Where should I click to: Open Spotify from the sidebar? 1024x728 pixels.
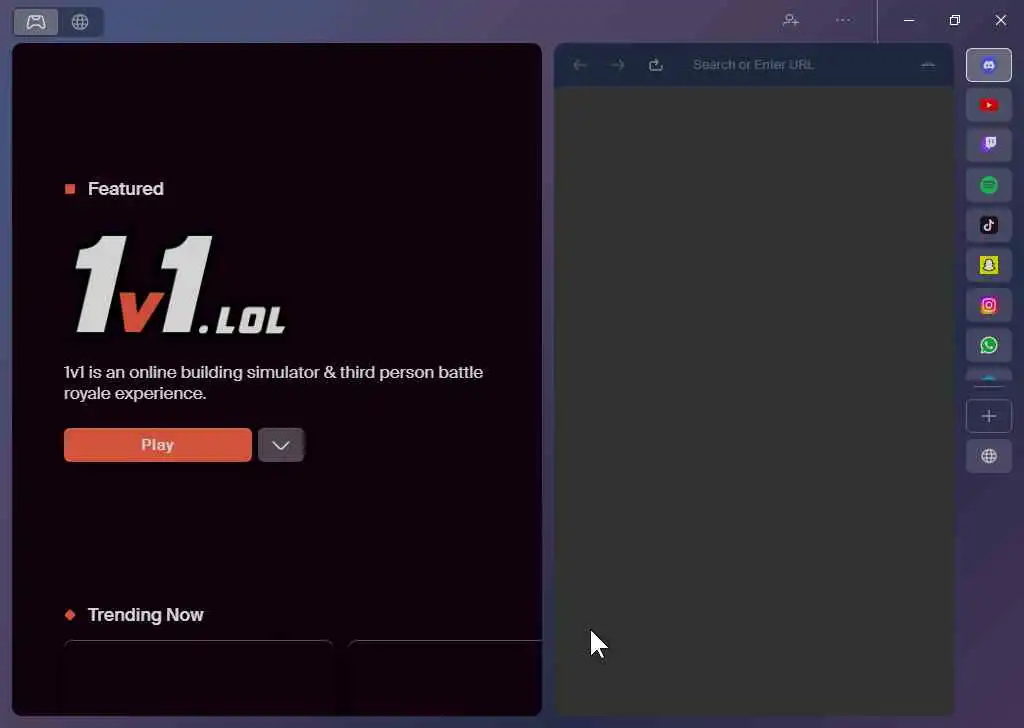point(989,185)
